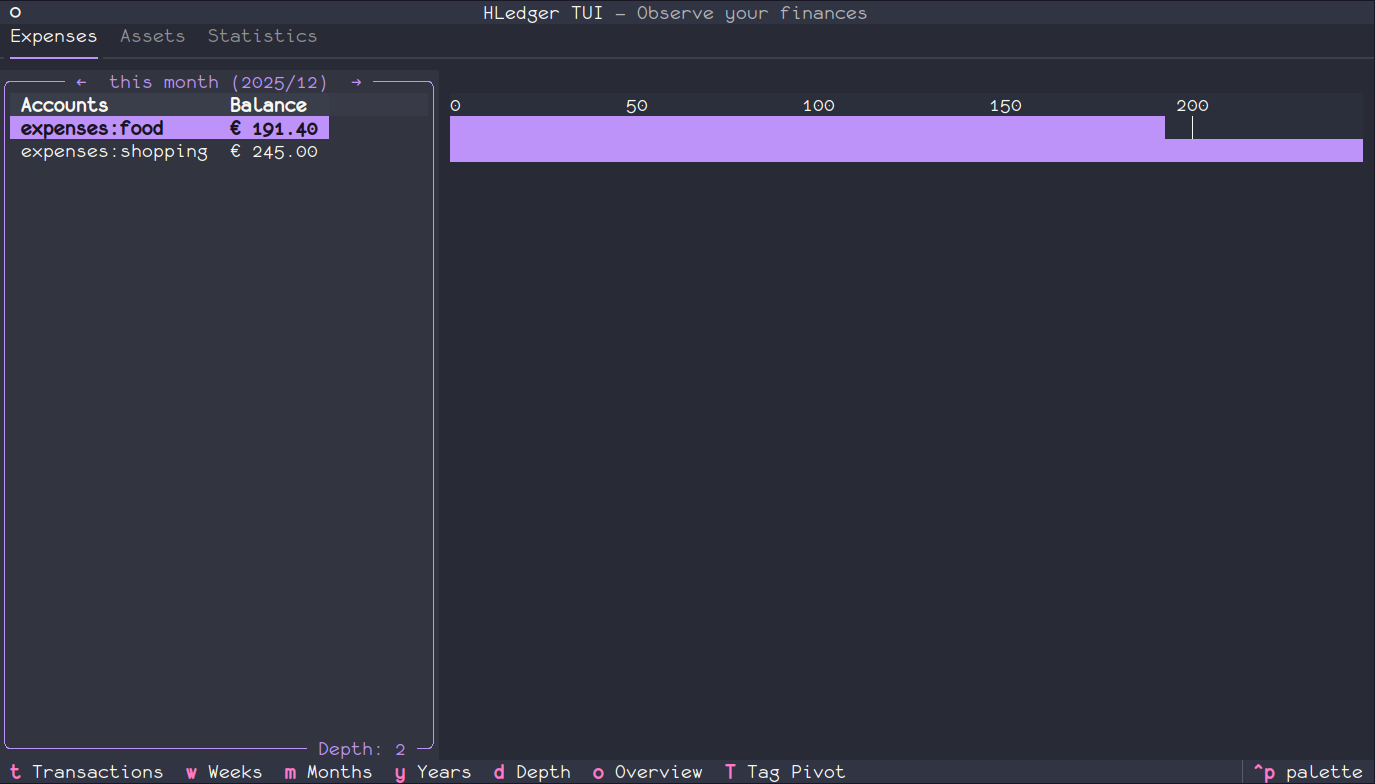Switch to Years period view
Image resolution: width=1375 pixels, height=784 pixels.
click(433, 772)
